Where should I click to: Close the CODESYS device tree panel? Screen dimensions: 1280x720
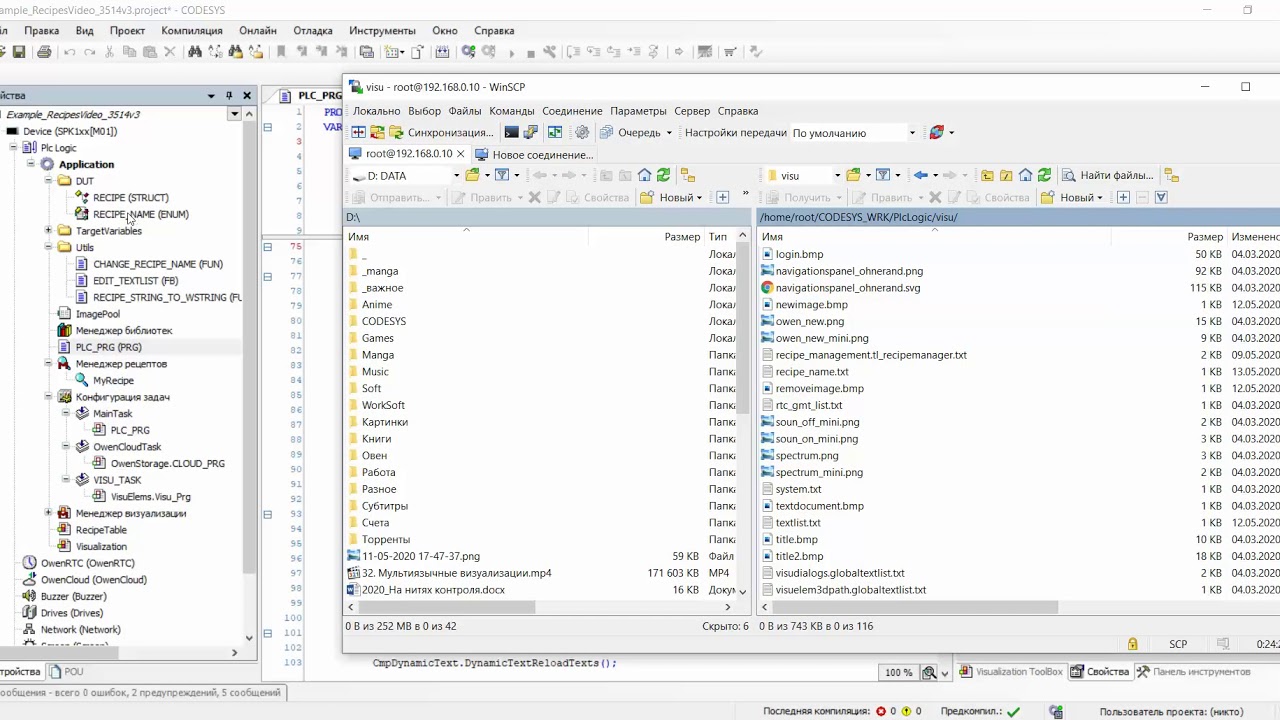(x=247, y=95)
